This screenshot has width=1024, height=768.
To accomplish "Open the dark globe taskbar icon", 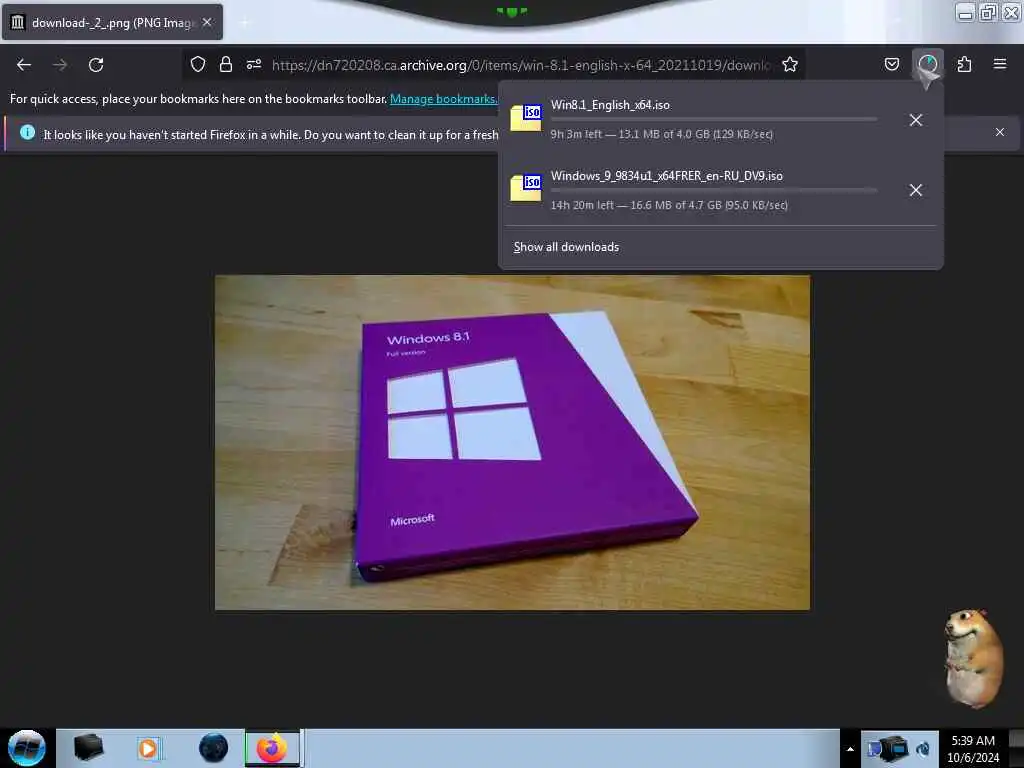I will pyautogui.click(x=214, y=748).
